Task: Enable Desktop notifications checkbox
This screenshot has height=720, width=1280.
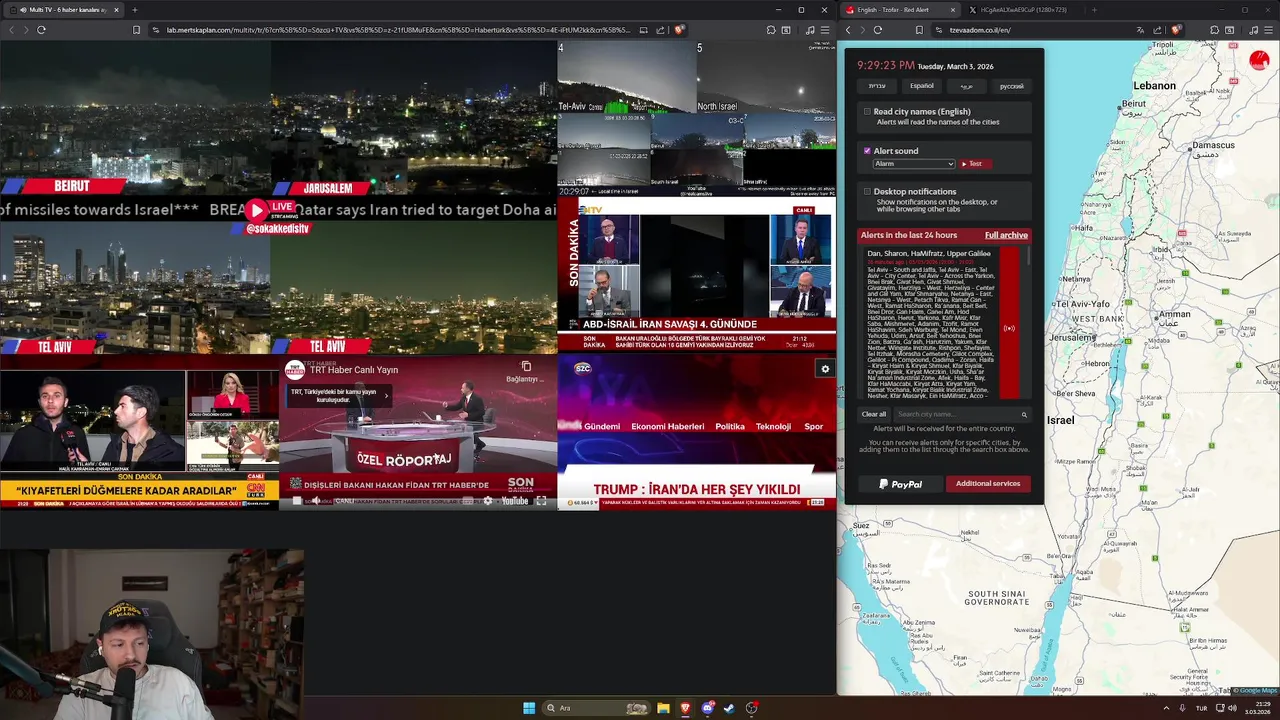Action: pos(867,191)
